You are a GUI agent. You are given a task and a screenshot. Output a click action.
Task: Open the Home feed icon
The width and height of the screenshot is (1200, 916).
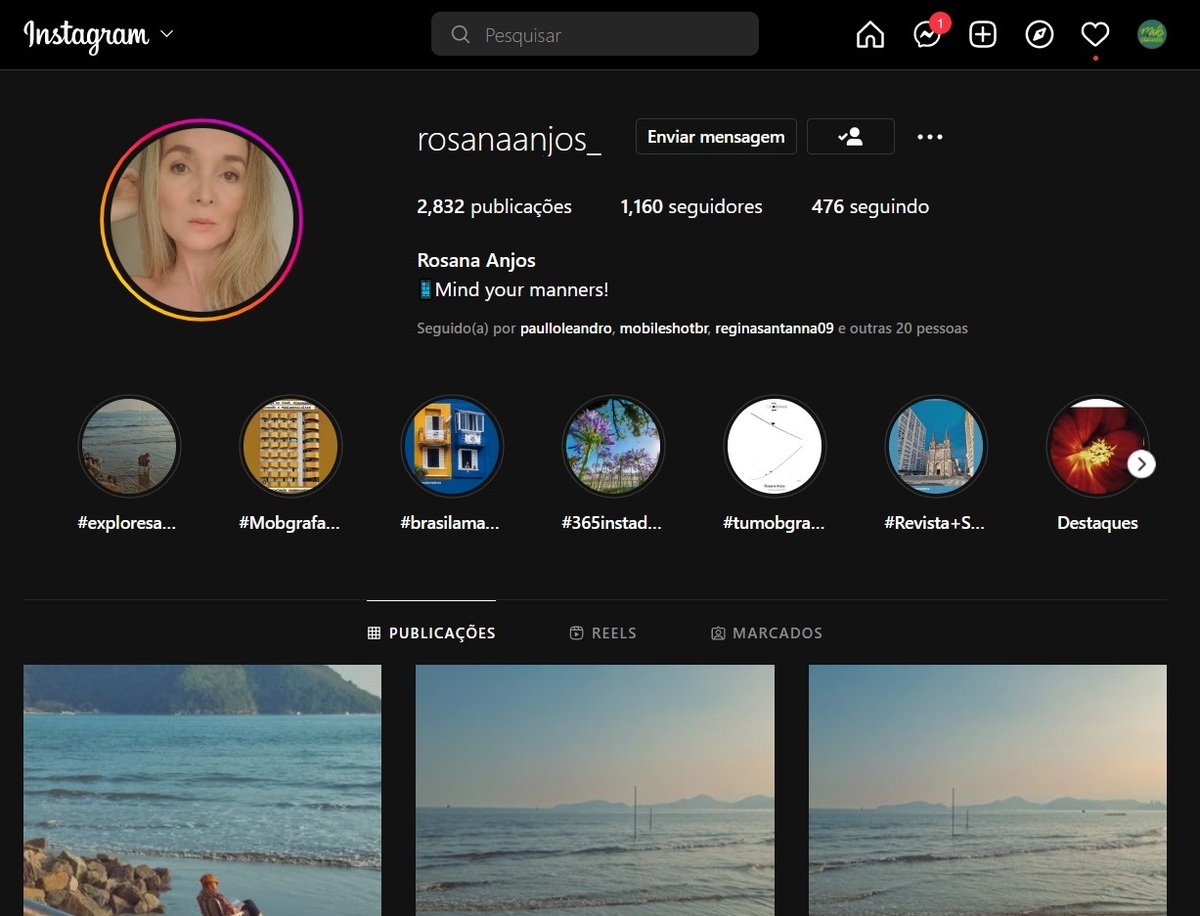click(869, 34)
